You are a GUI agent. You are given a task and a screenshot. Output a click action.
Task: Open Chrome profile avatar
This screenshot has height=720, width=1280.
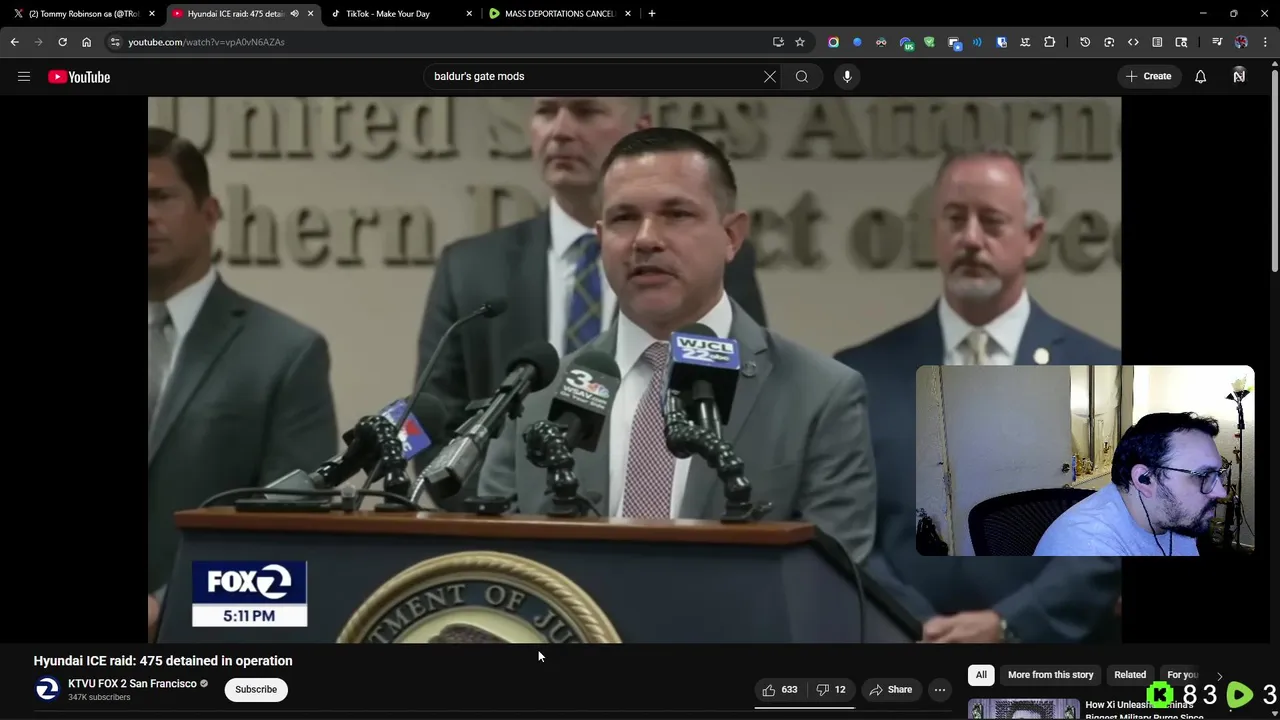point(1241,42)
